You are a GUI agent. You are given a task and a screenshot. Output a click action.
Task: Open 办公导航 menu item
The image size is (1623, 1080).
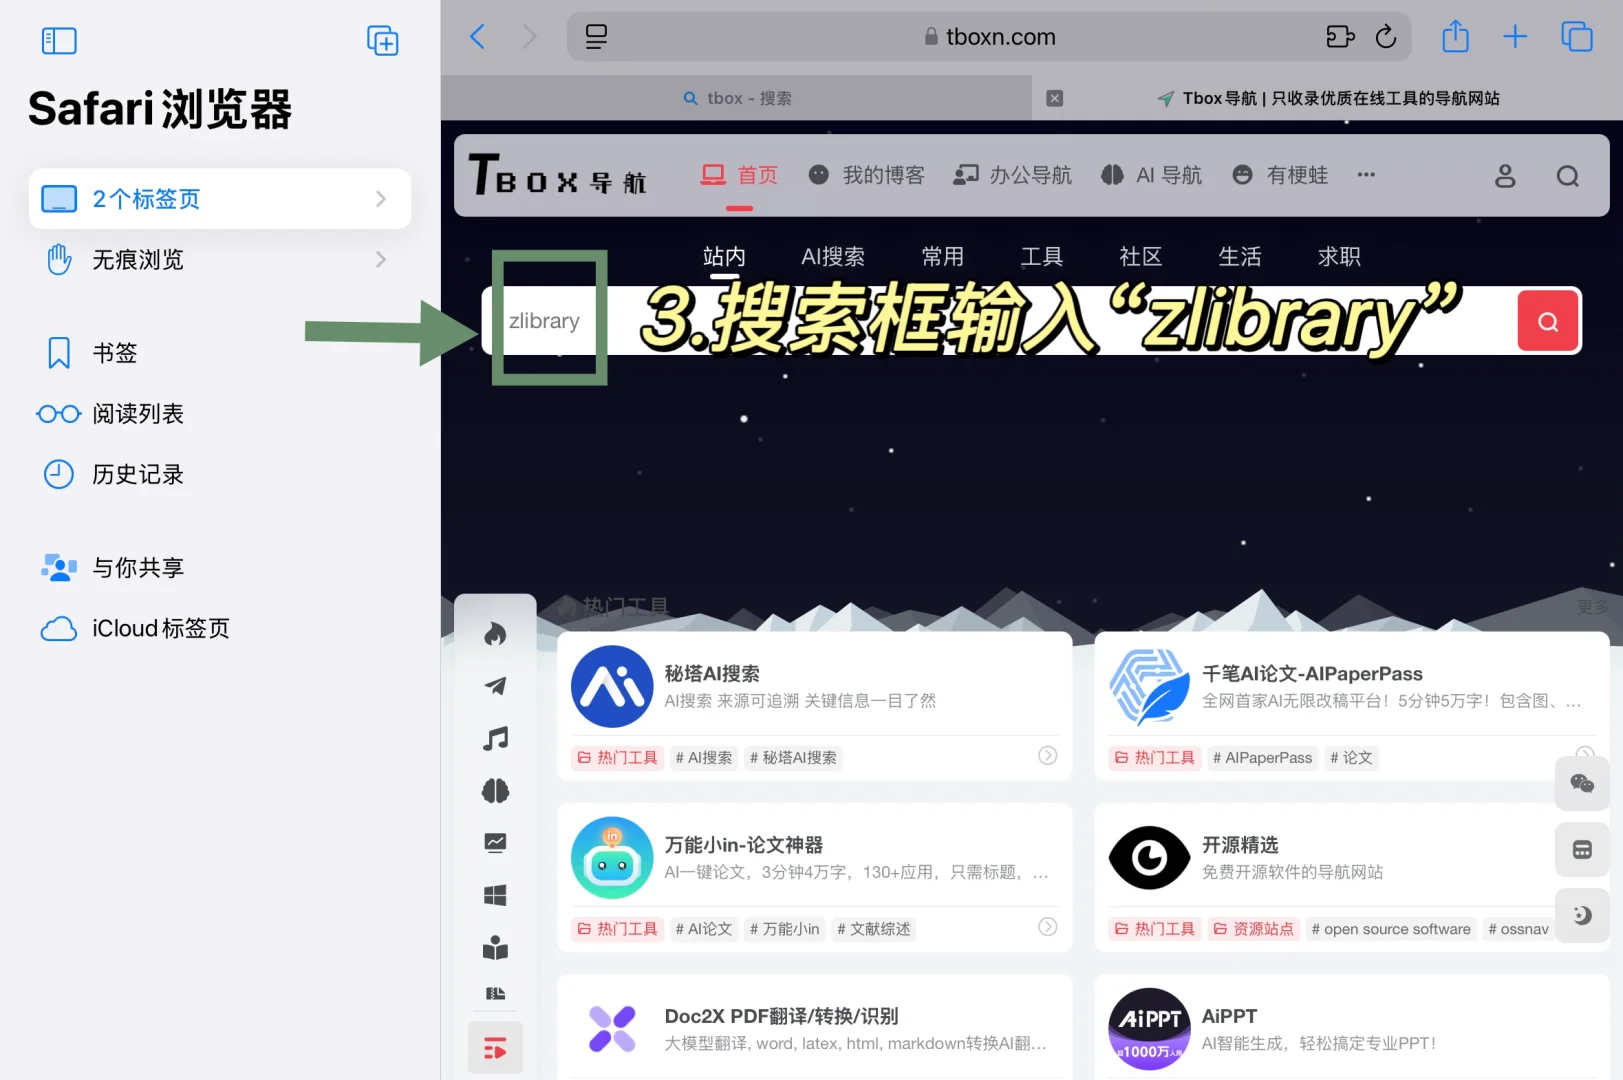click(1012, 176)
